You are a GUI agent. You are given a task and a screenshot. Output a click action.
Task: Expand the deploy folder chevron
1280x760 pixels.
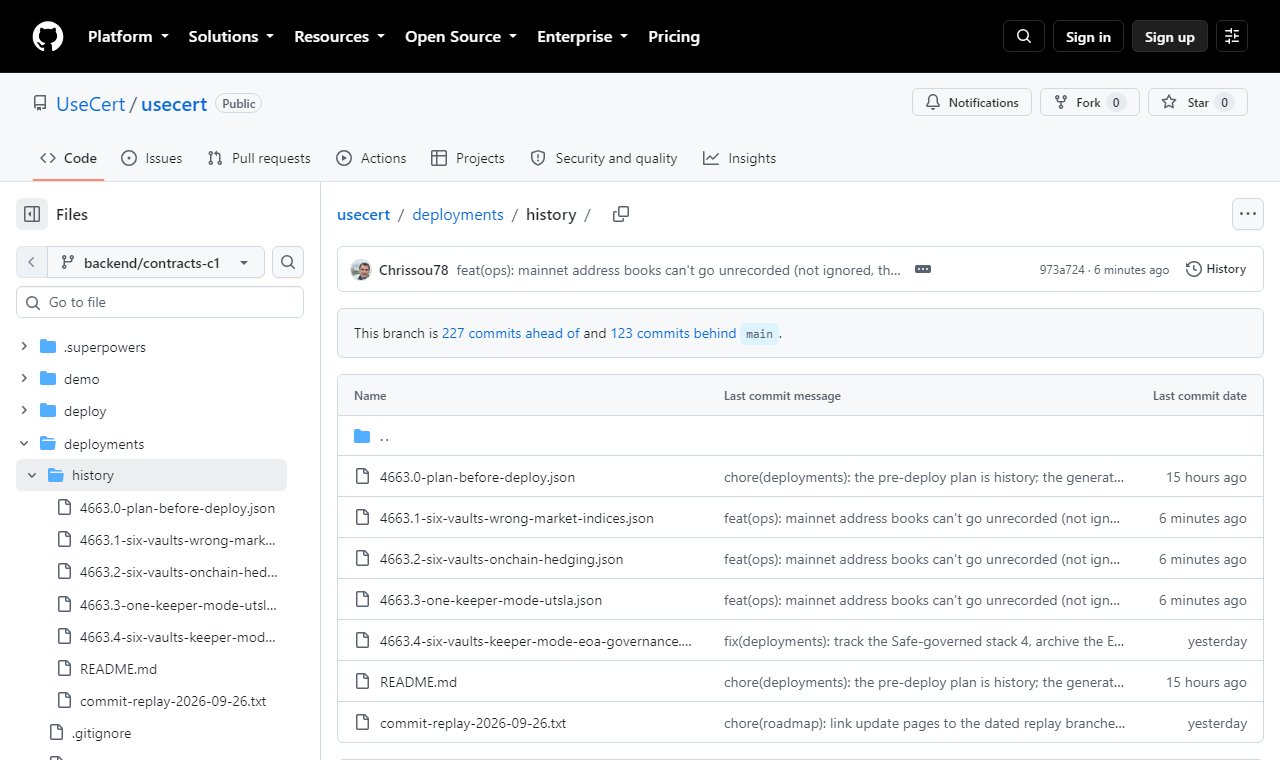click(24, 411)
